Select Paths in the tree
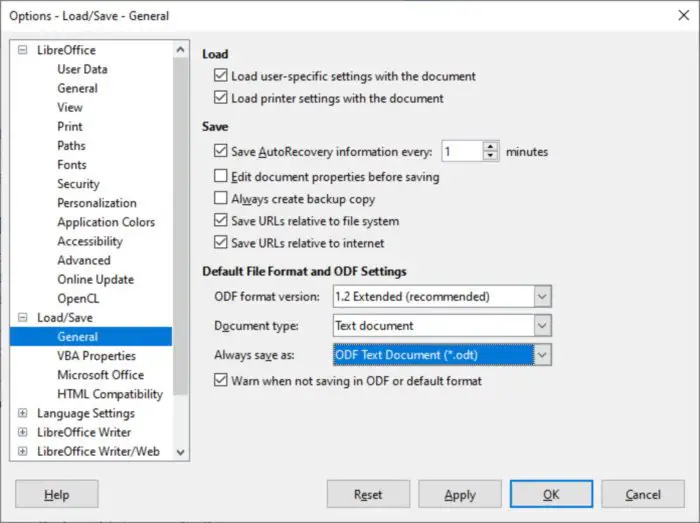The width and height of the screenshot is (700, 523). pyautogui.click(x=71, y=146)
